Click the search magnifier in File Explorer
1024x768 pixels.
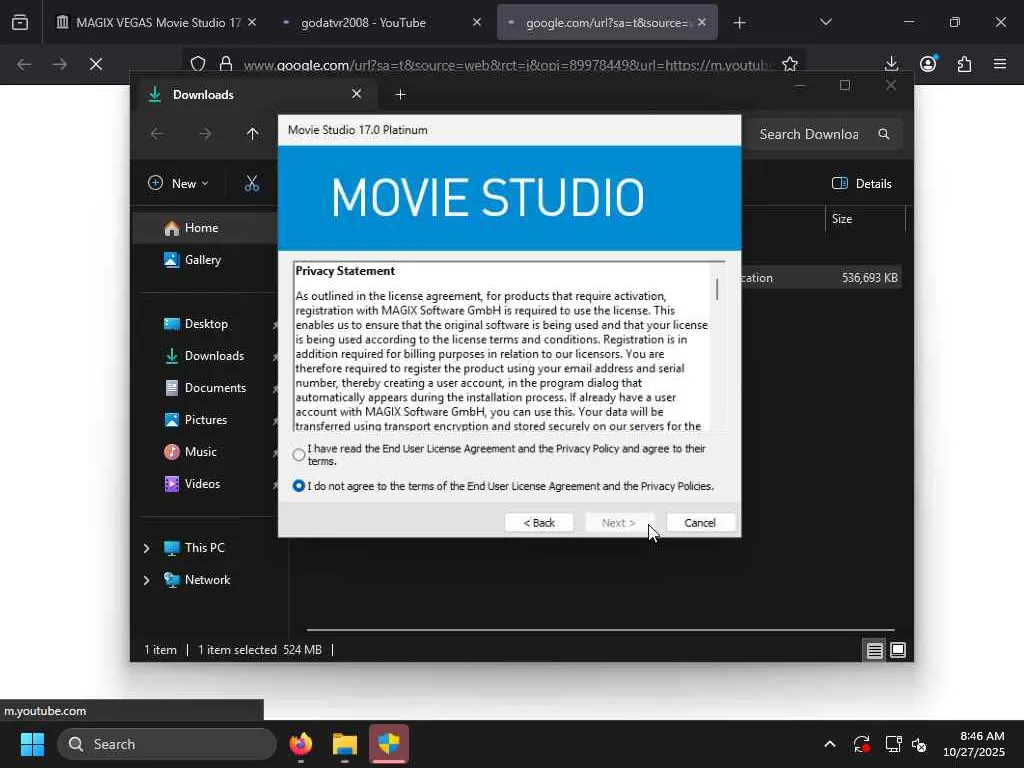coord(884,134)
